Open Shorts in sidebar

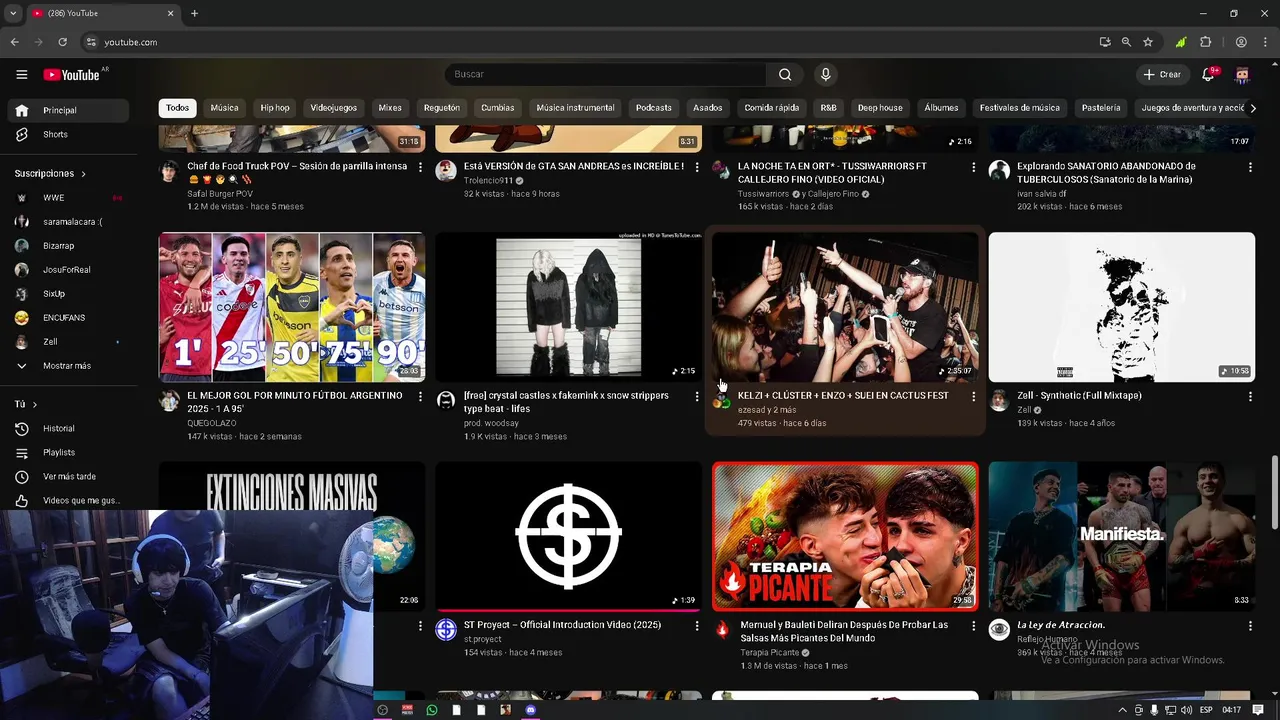[x=68, y=134]
